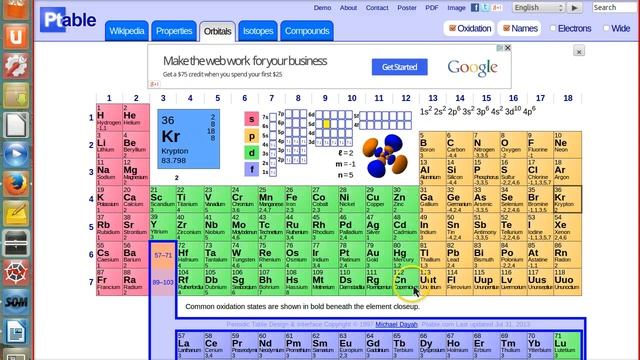Select the Hydrogen element cell

coord(109,118)
